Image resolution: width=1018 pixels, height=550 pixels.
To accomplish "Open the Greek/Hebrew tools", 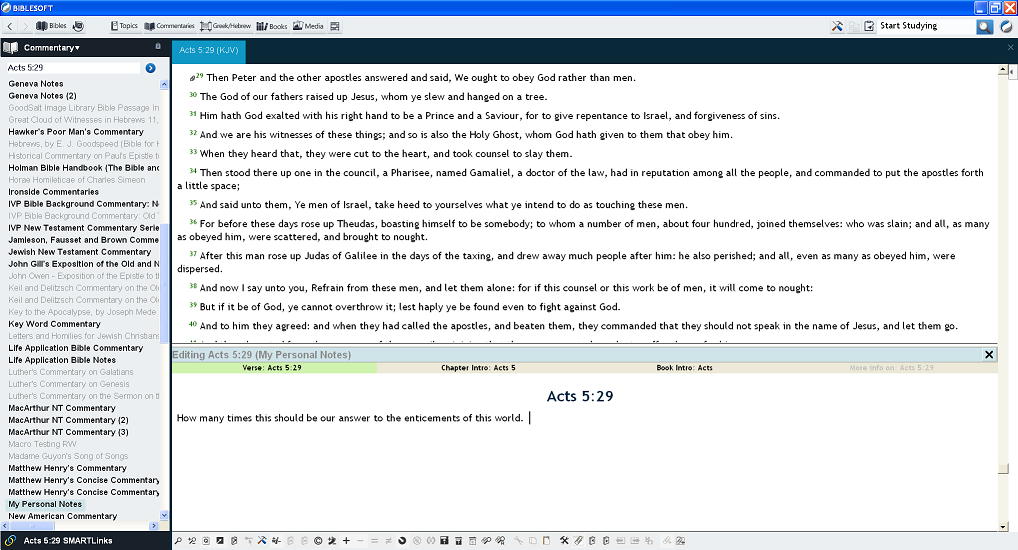I will [225, 26].
